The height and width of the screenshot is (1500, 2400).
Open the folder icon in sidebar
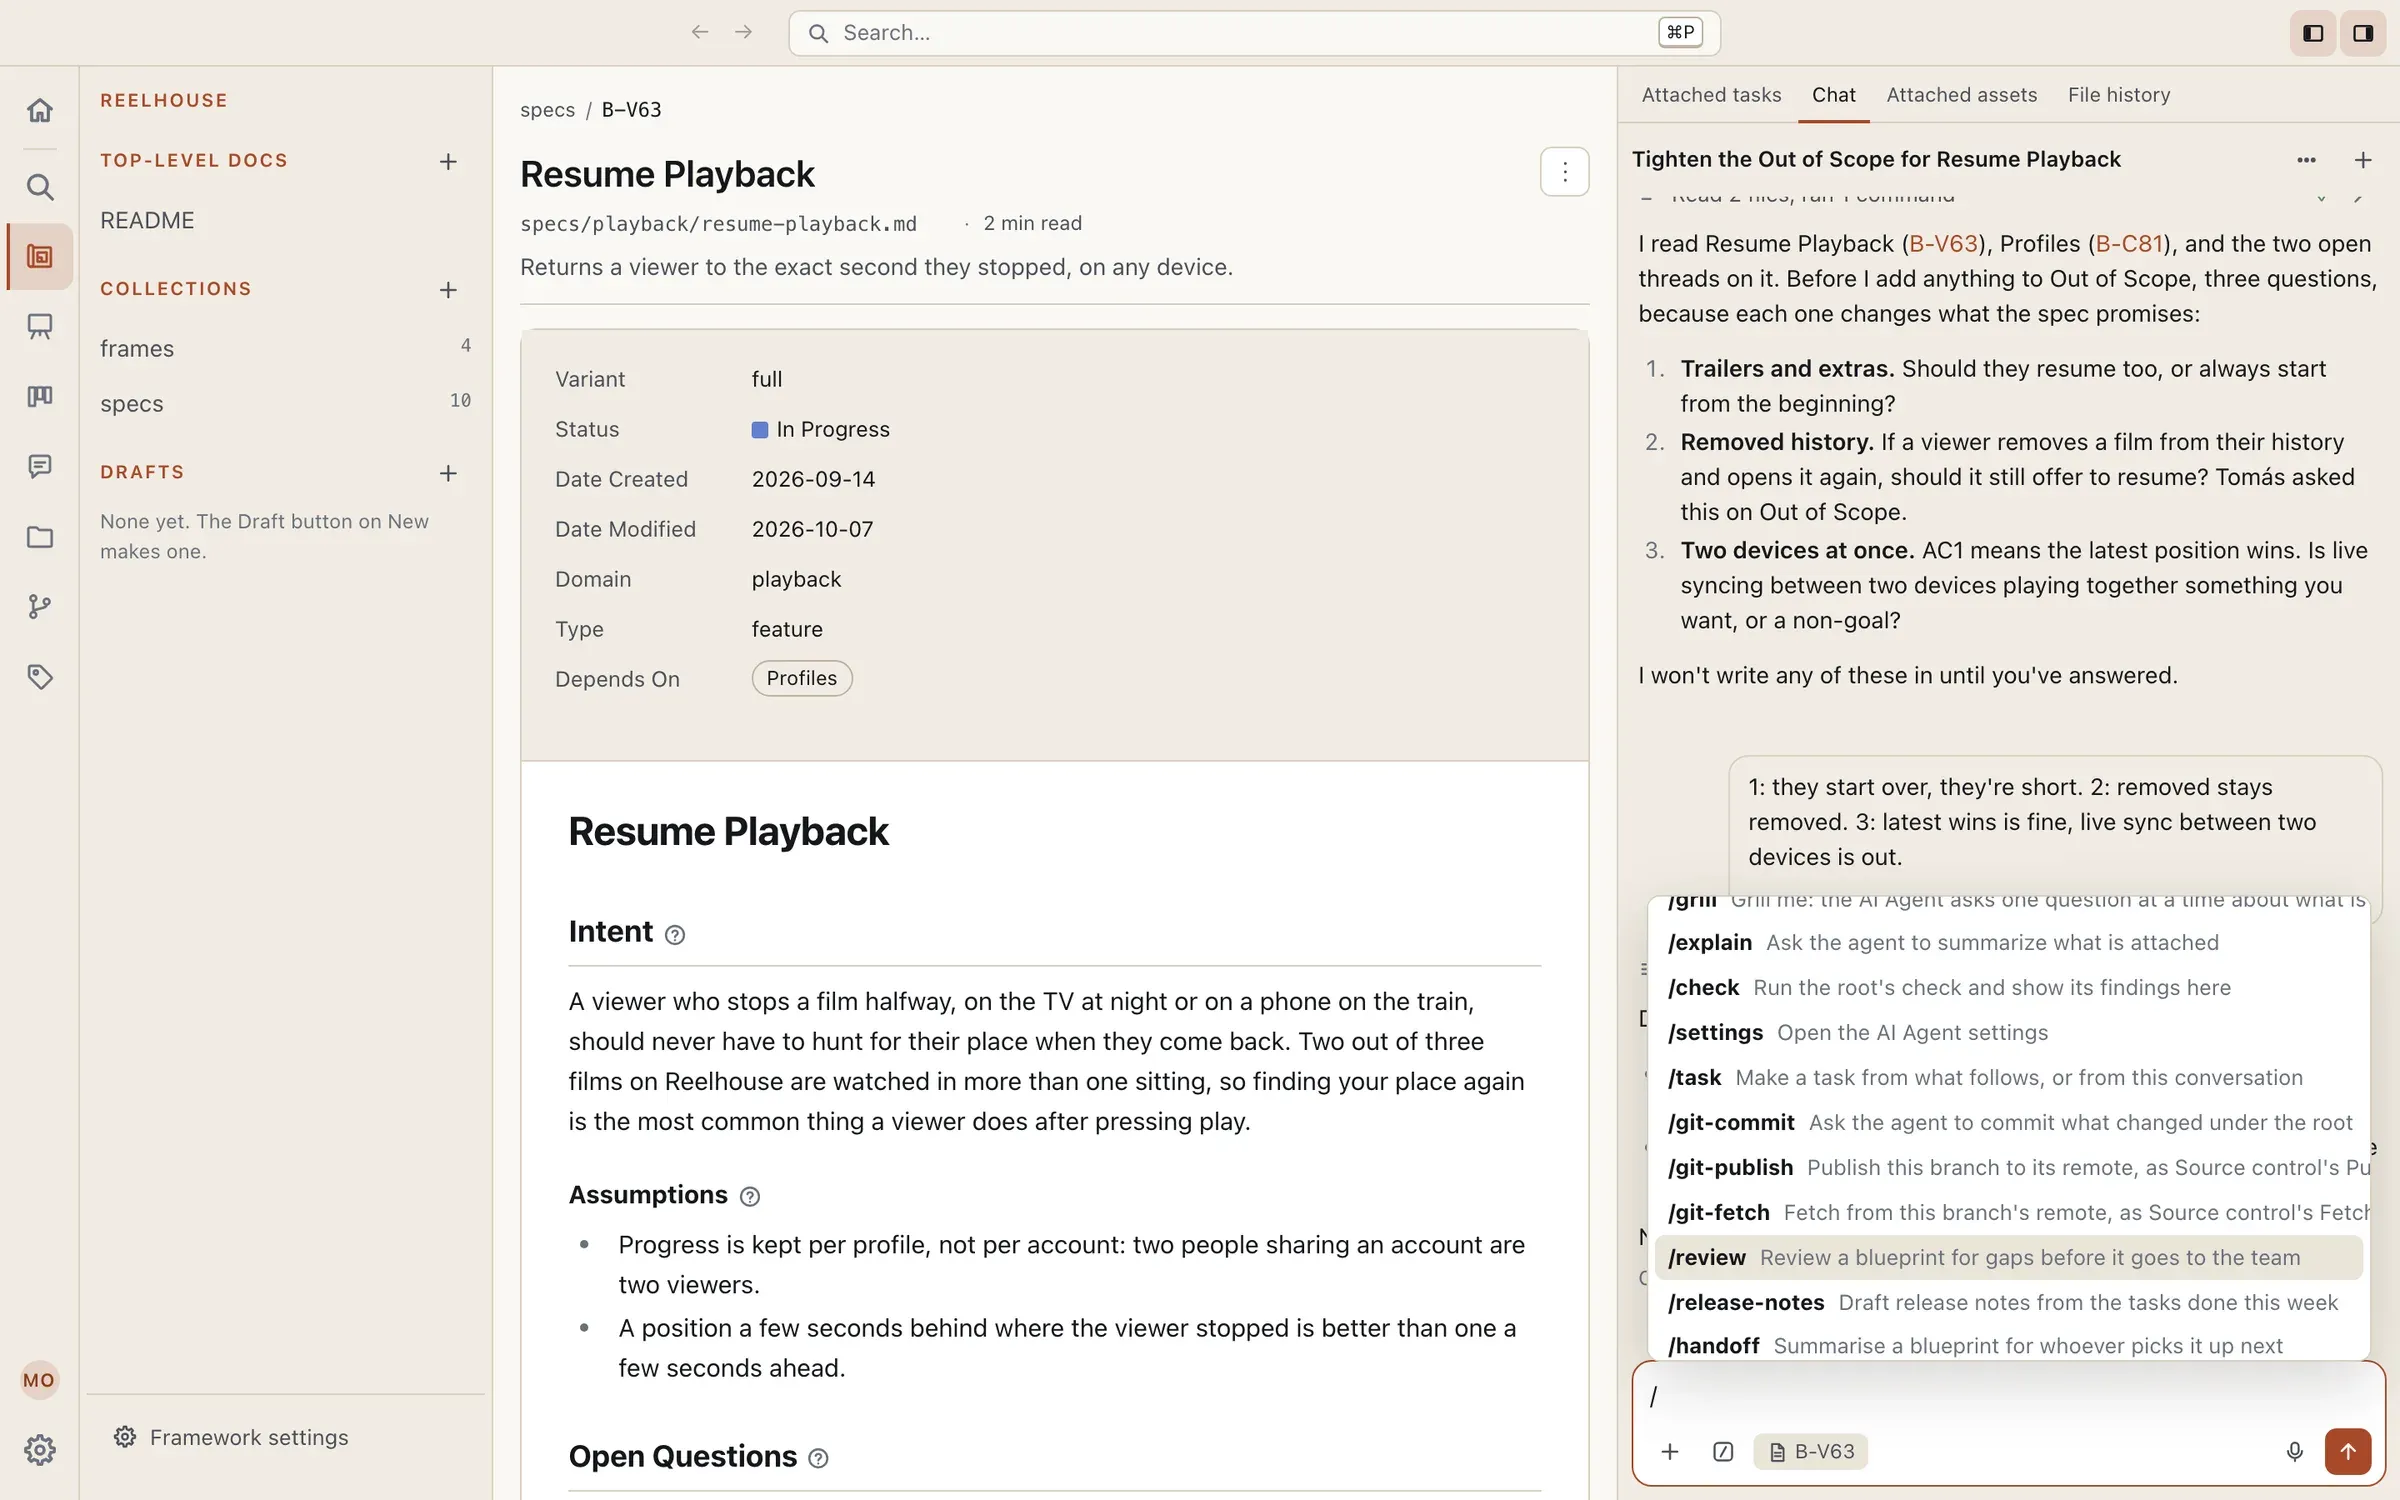point(40,537)
